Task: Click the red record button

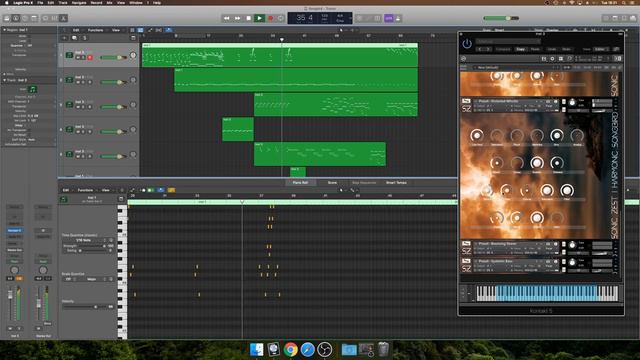Action: (270, 18)
